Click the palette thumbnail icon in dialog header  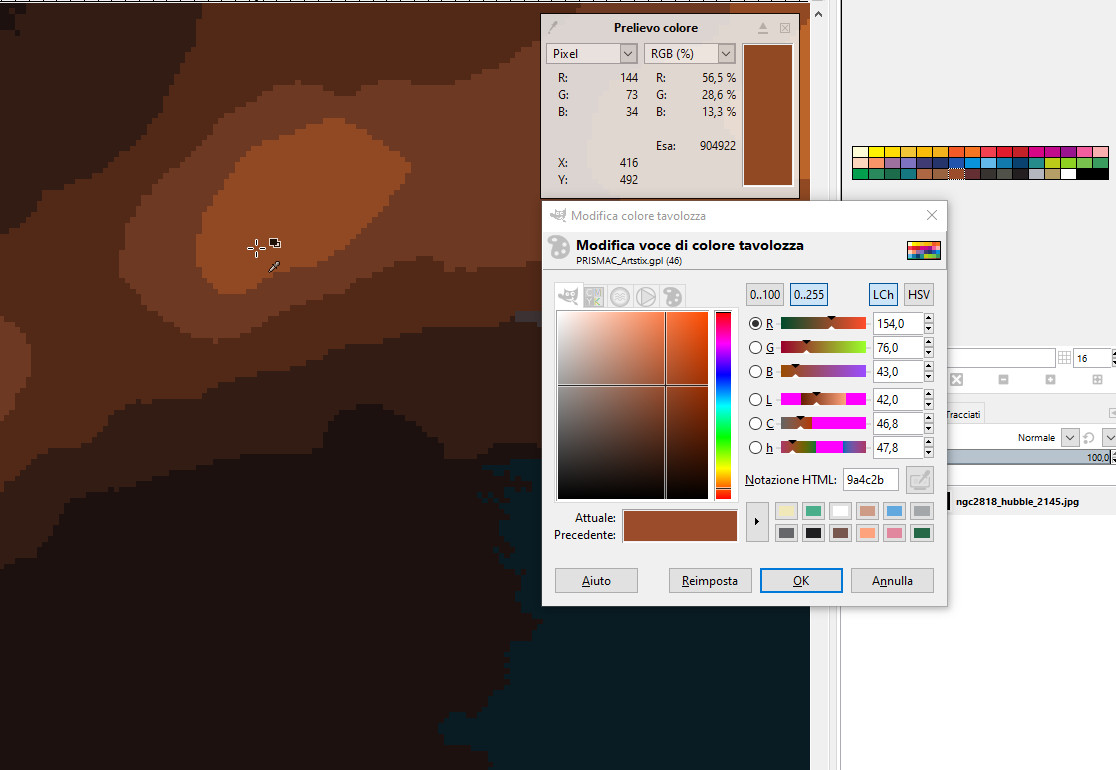[x=923, y=250]
